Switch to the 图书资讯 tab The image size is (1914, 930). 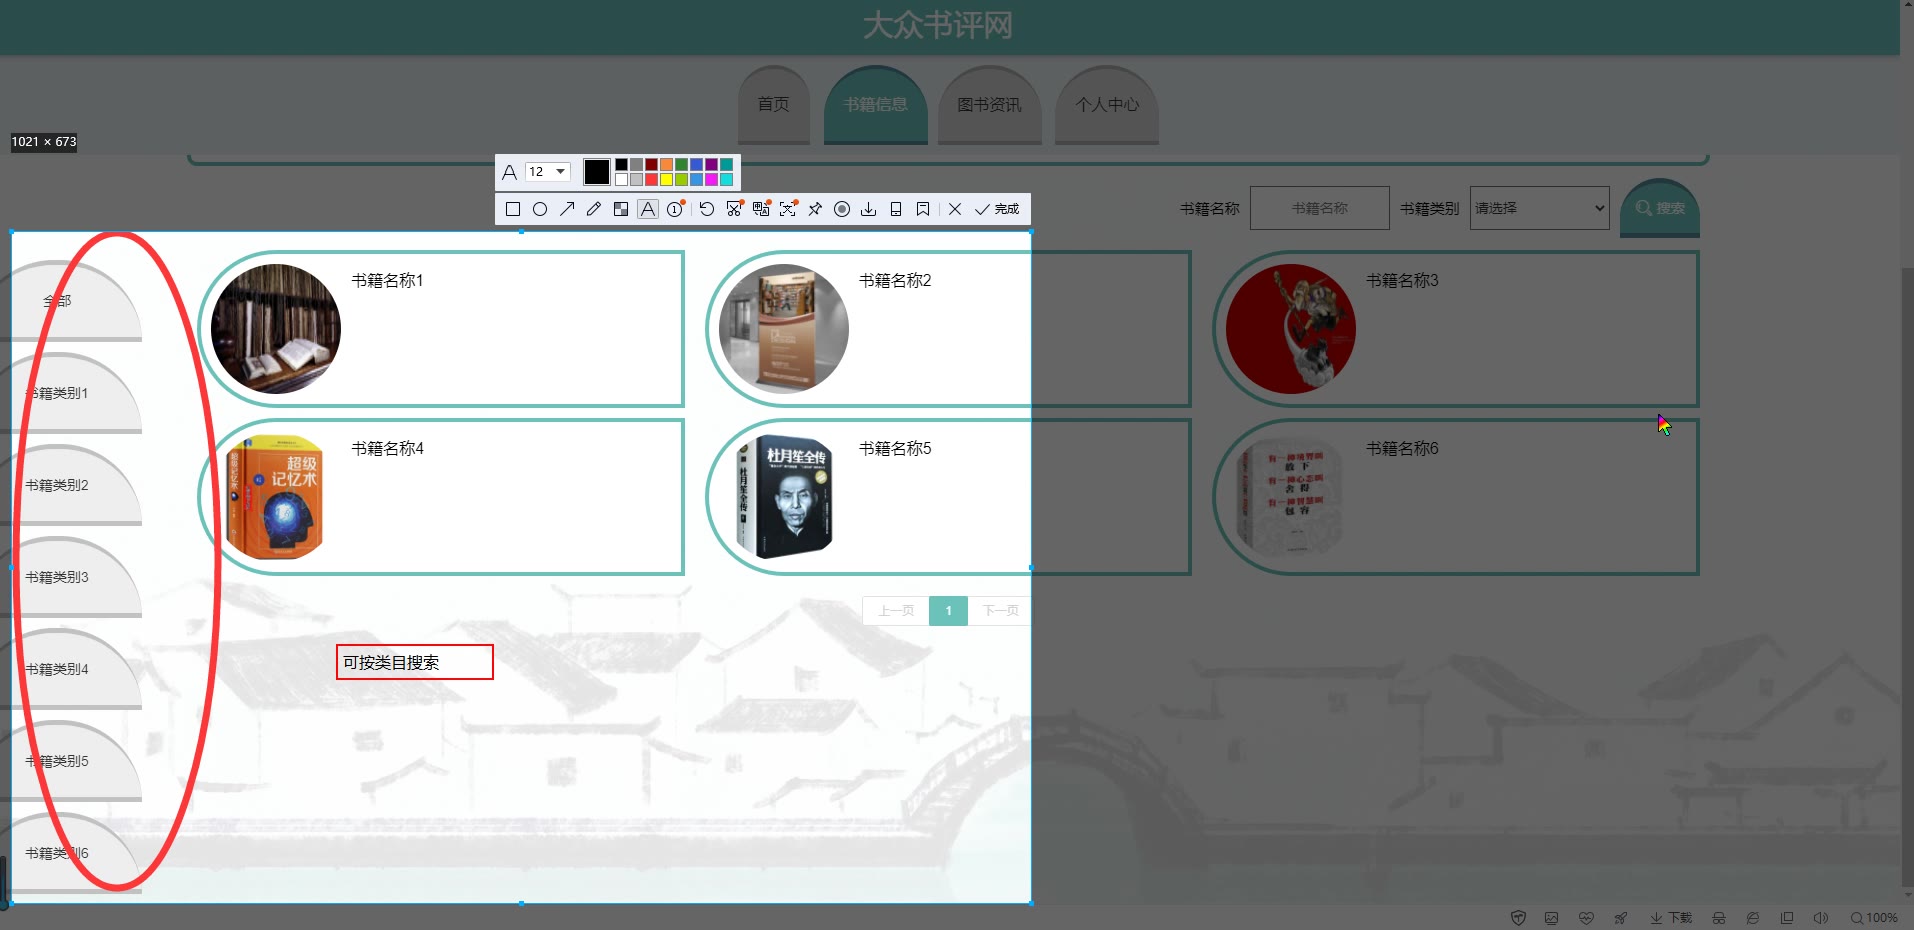pos(989,105)
